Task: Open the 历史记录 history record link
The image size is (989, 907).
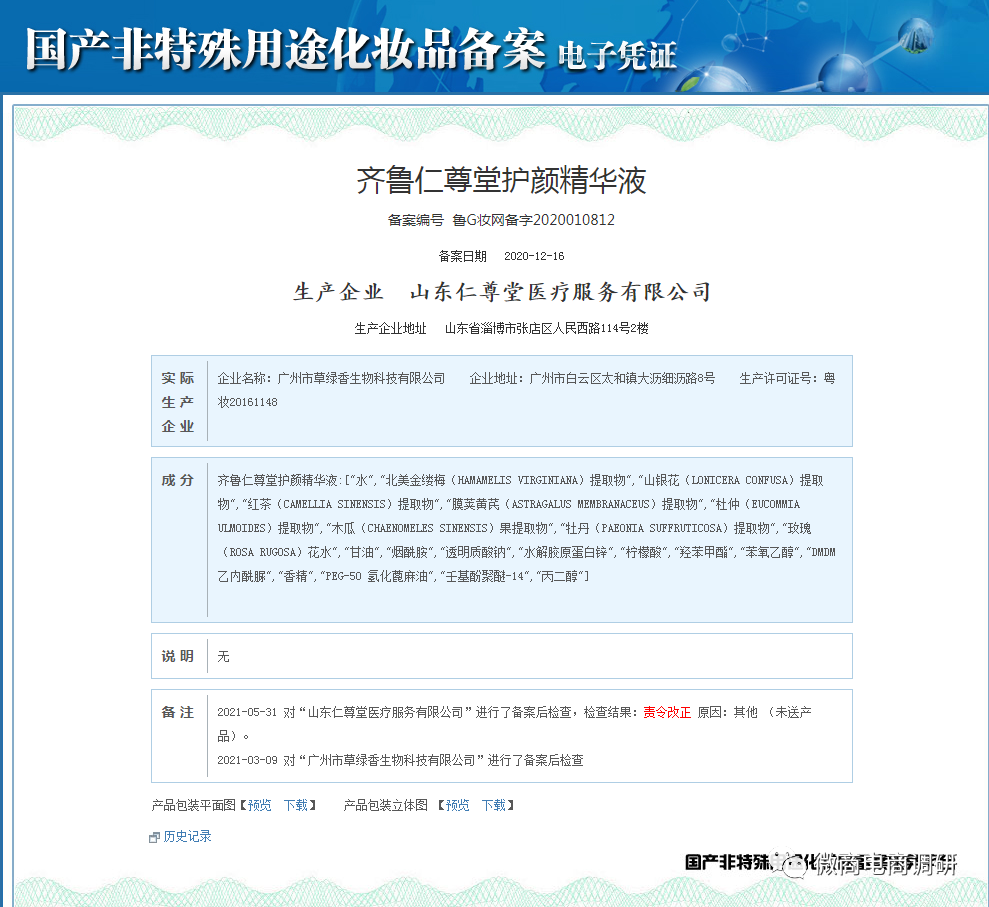Action: click(x=186, y=836)
